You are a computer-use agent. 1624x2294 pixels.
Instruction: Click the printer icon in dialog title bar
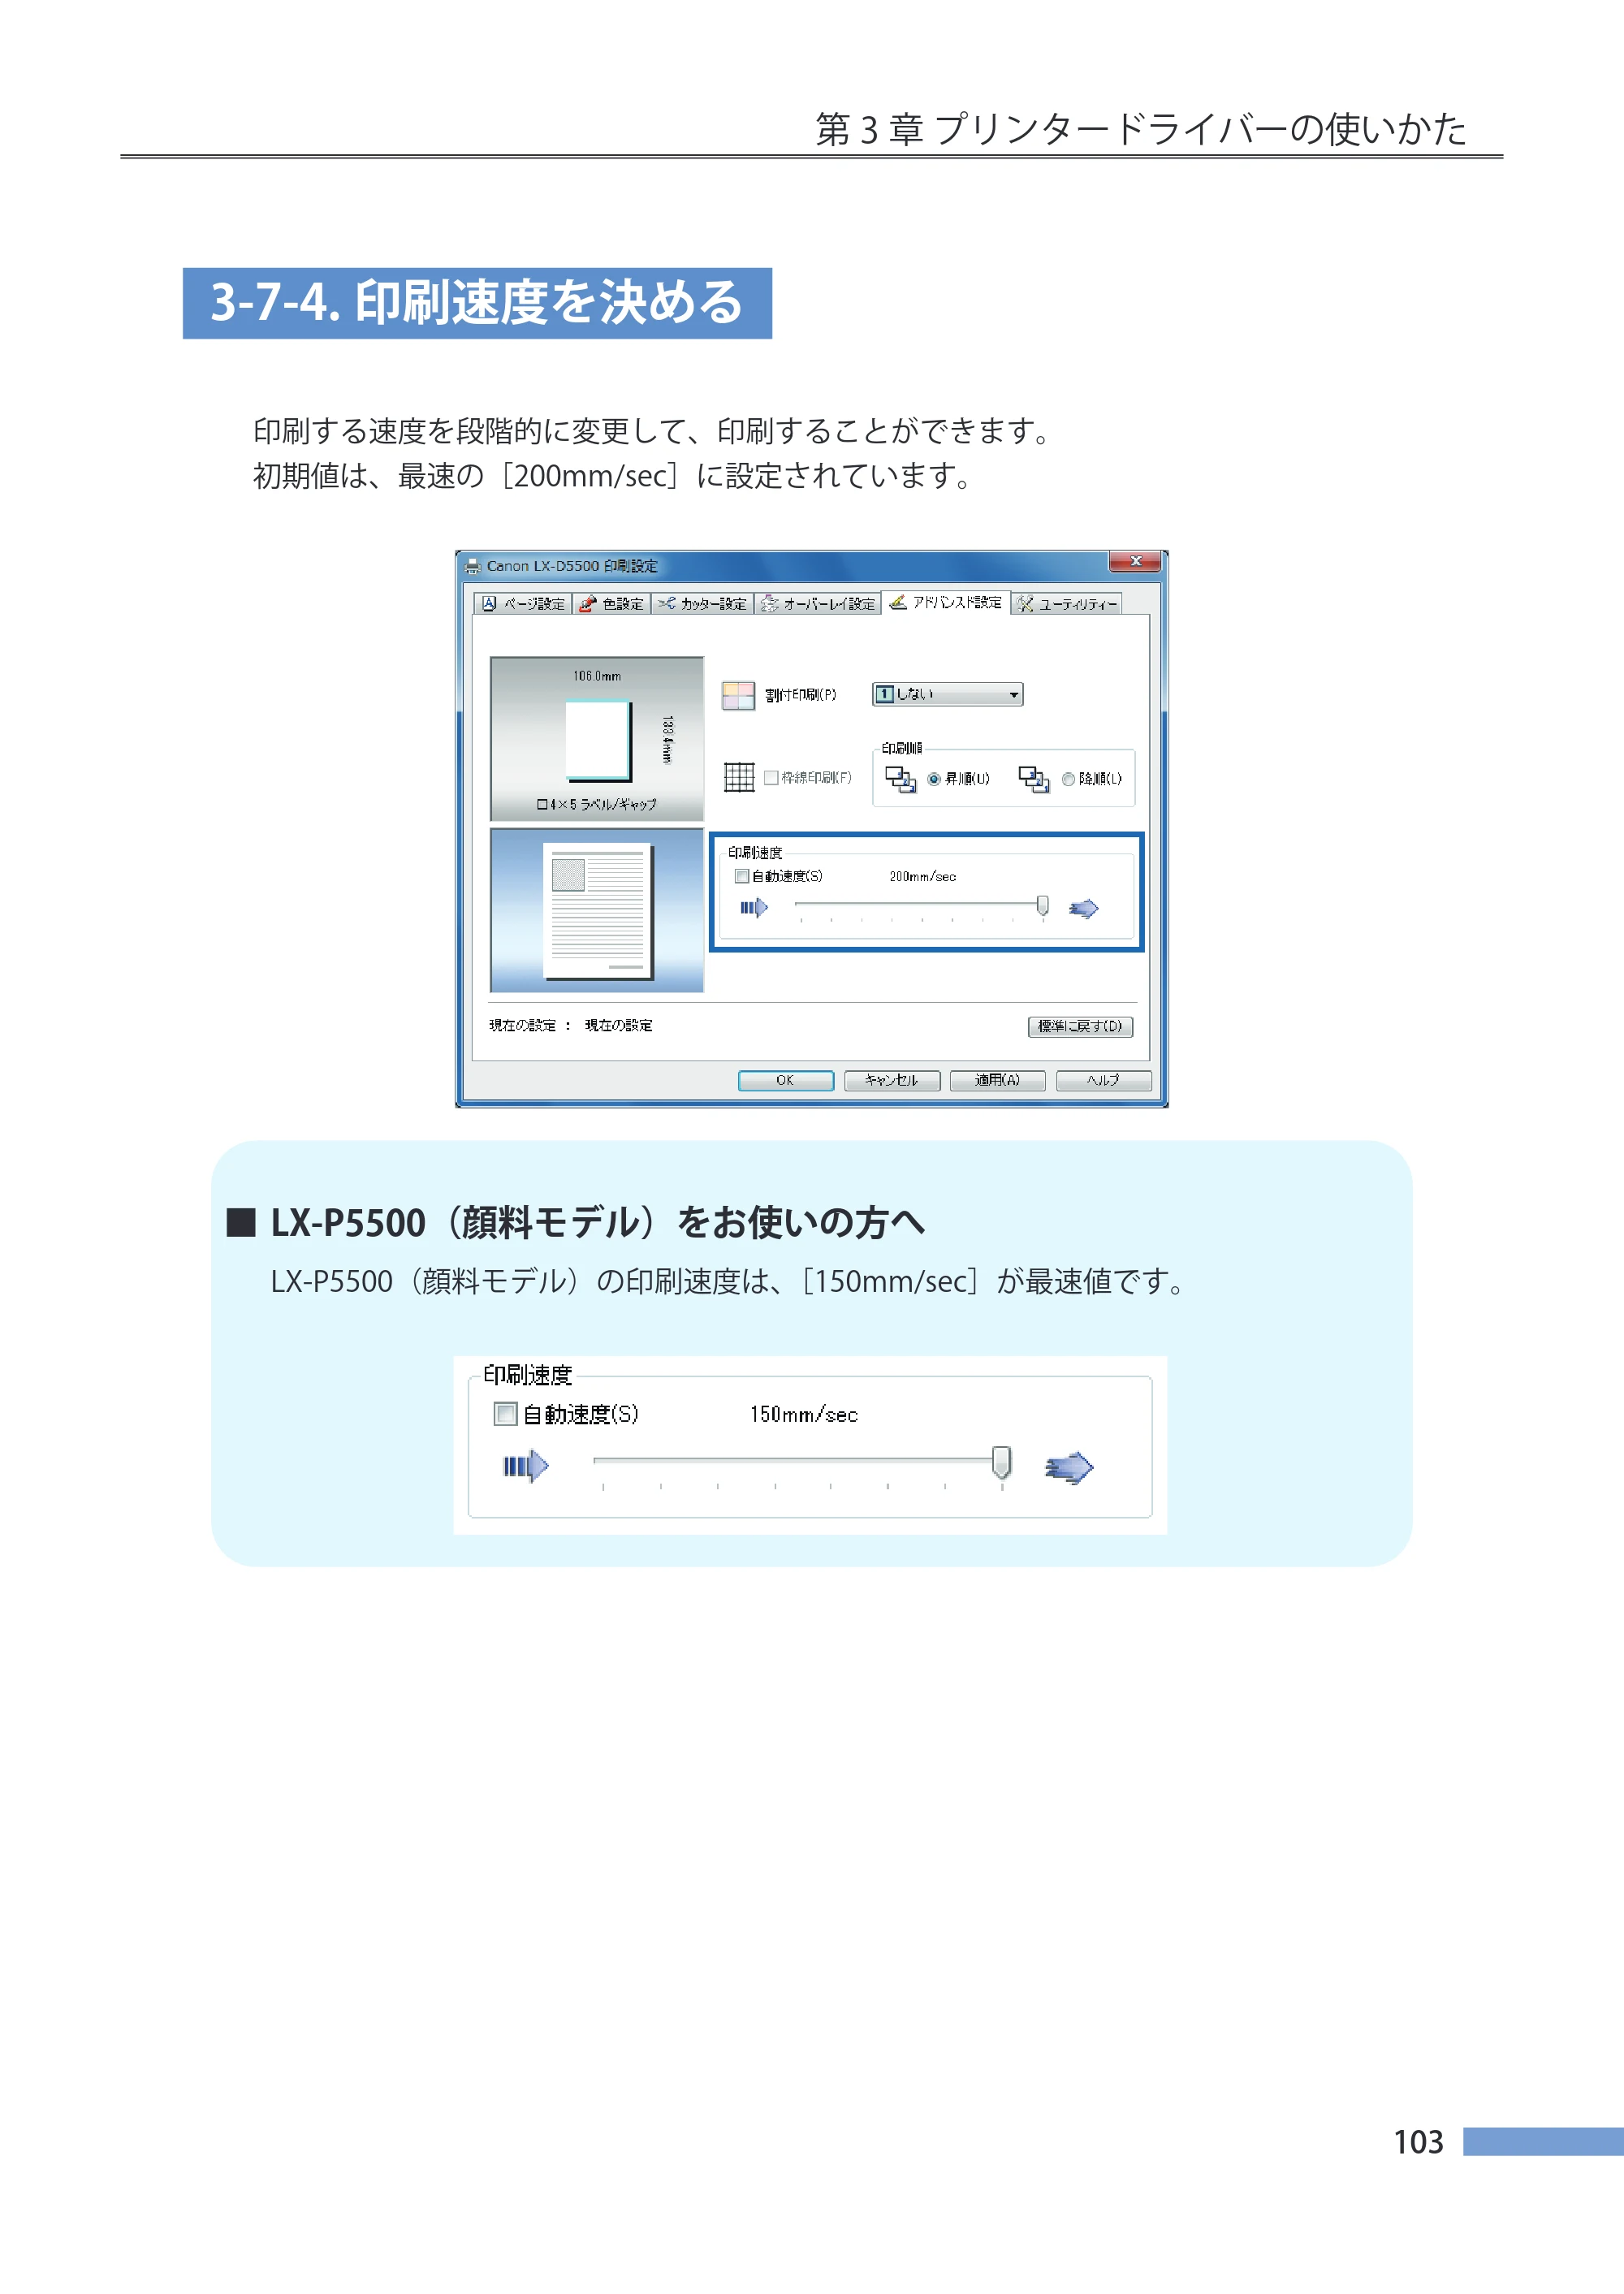pyautogui.click(x=473, y=566)
